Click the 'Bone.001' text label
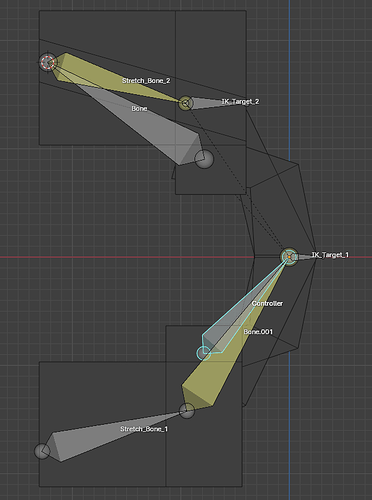This screenshot has width=372, height=500. (x=258, y=332)
